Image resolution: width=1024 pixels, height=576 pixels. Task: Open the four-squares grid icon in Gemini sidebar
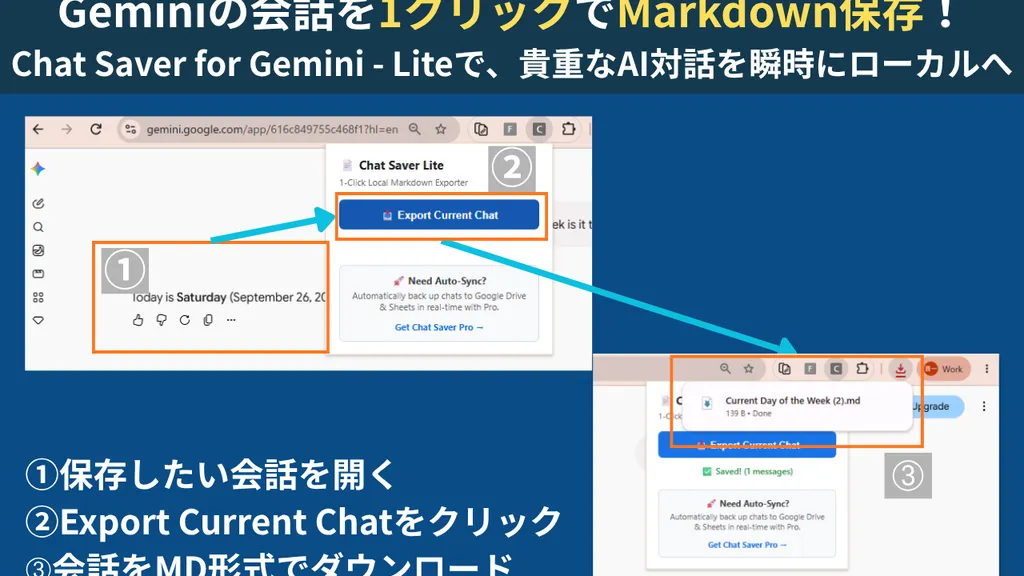point(38,297)
